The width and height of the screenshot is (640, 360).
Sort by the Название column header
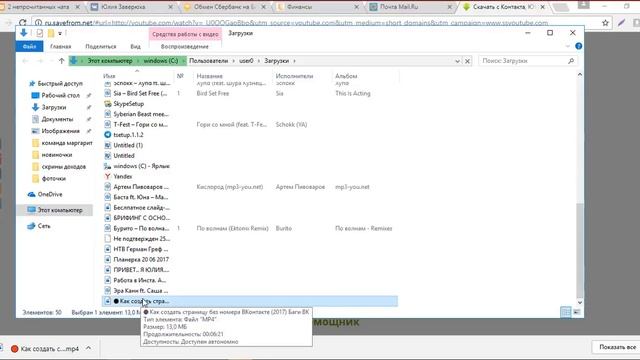209,76
